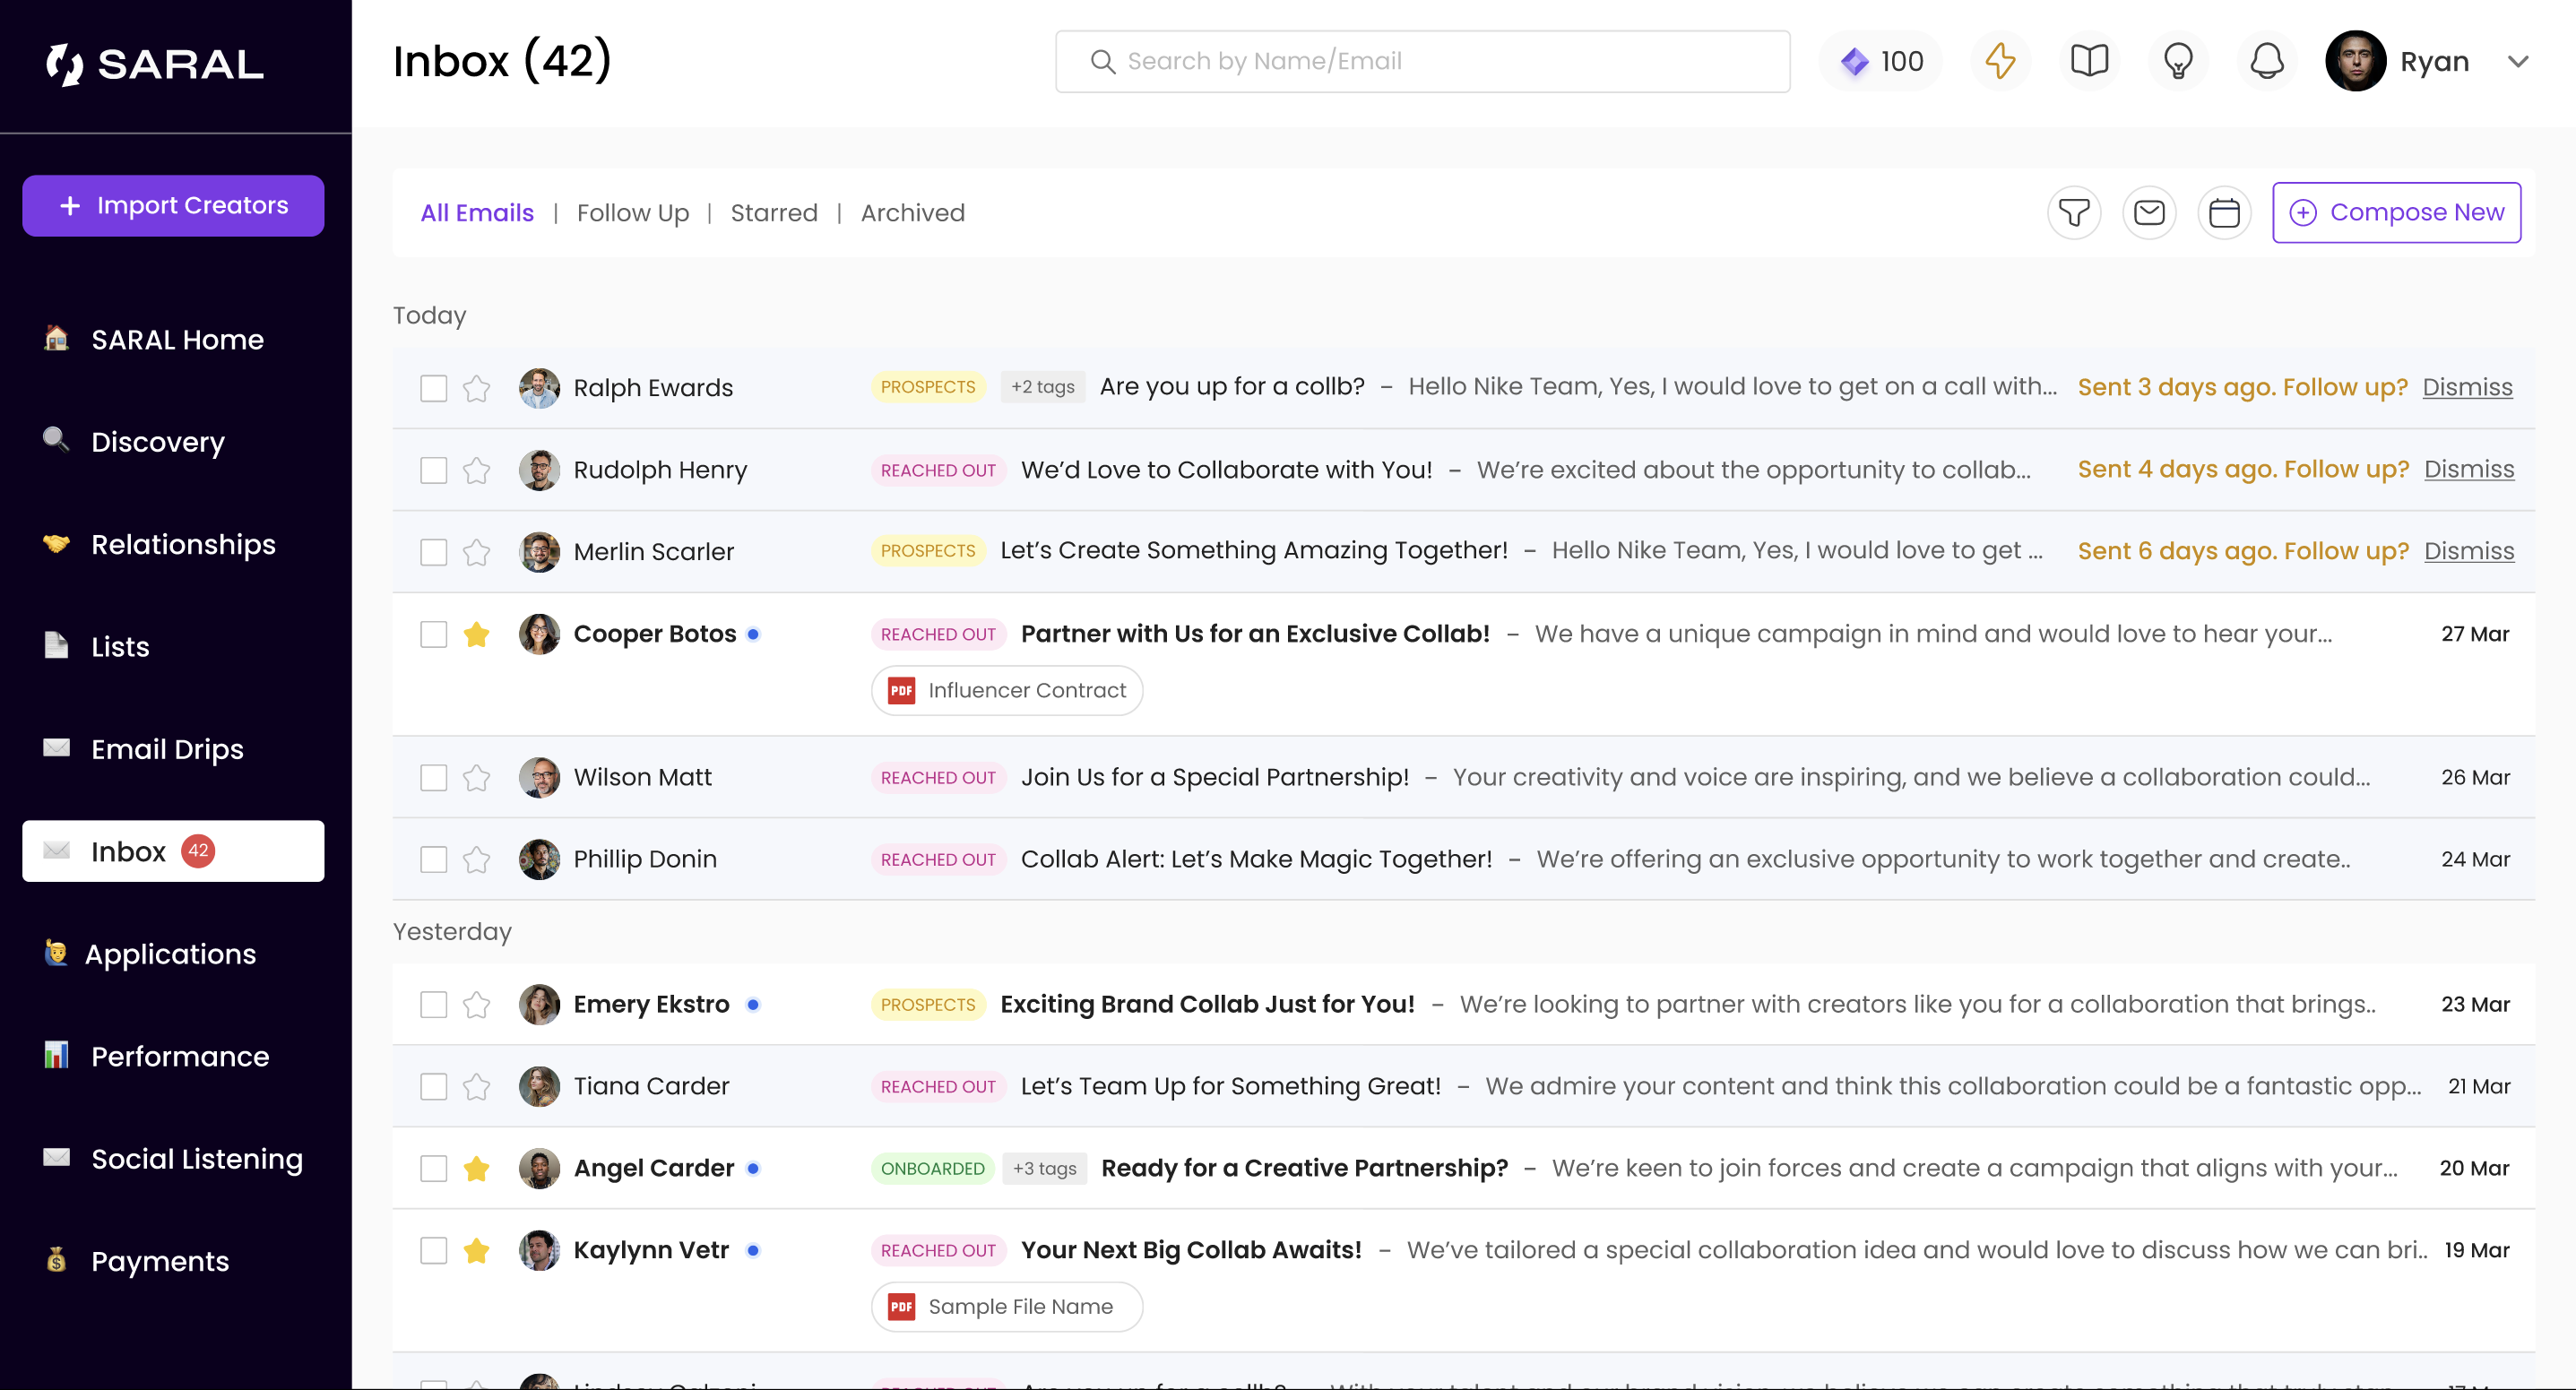Select the Wilson Matt email checkbox
The height and width of the screenshot is (1390, 2576).
tap(433, 777)
